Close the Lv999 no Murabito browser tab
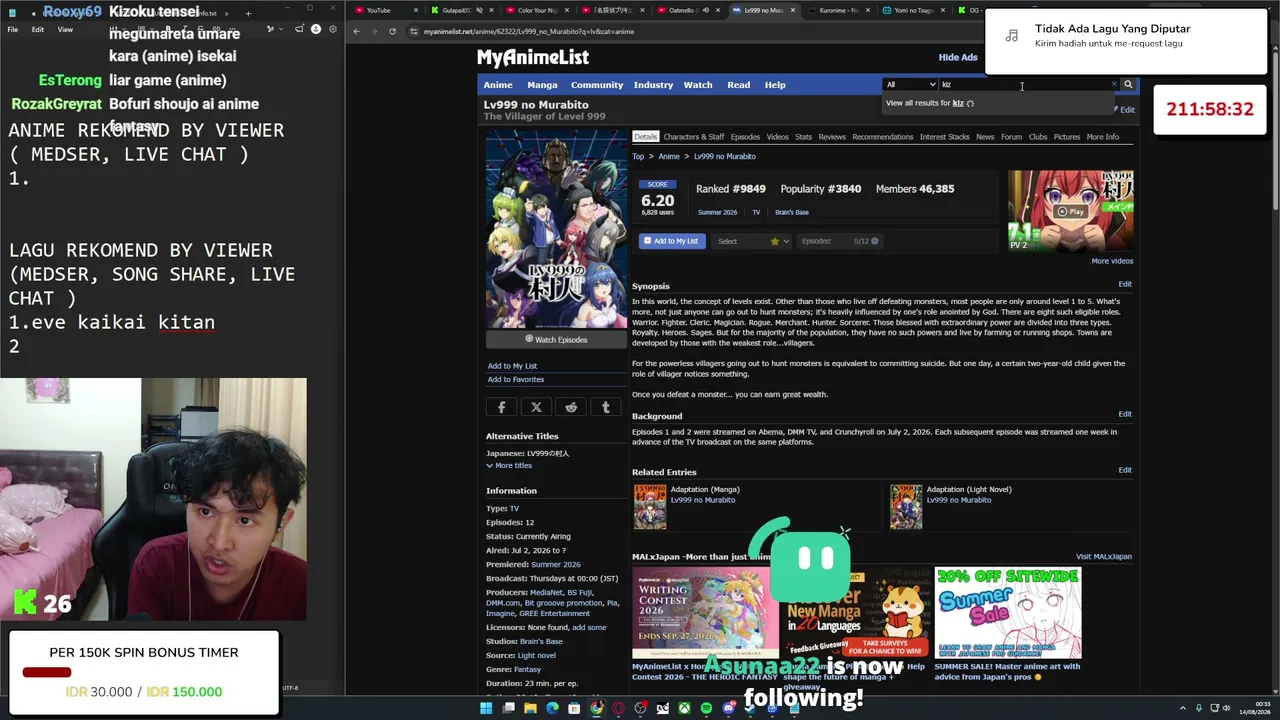Viewport: 1280px width, 720px height. pos(794,10)
